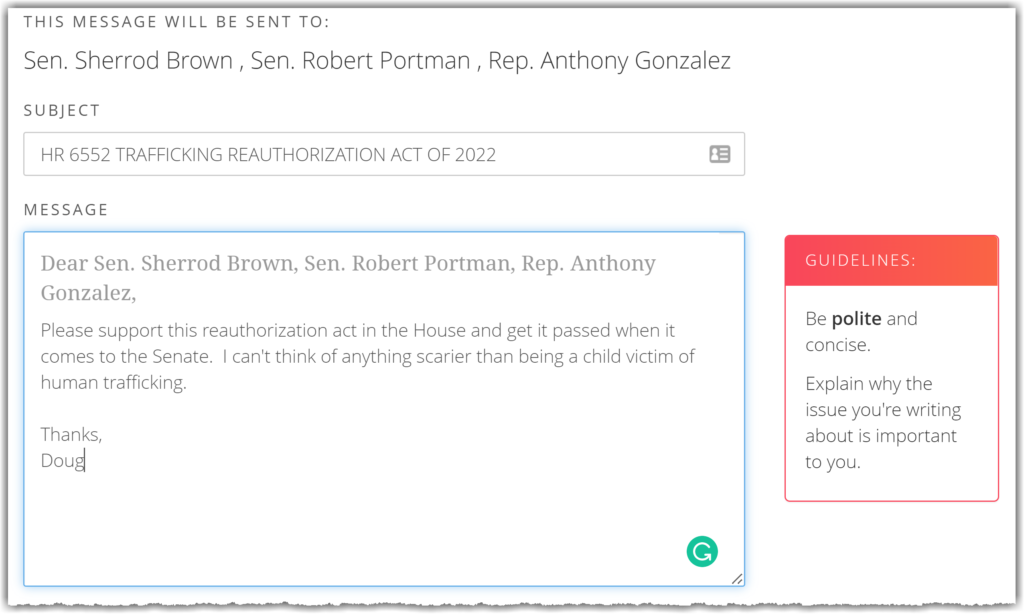Click the bold word polite in guidelines
The image size is (1024, 614).
pyautogui.click(x=856, y=319)
